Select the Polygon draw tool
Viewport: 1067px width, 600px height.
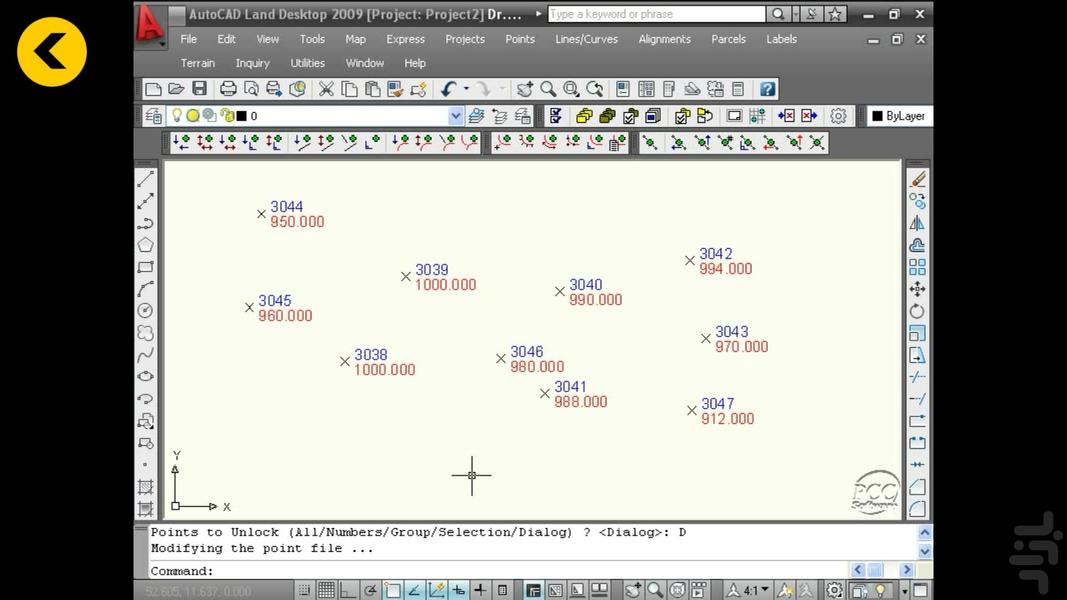(x=145, y=244)
